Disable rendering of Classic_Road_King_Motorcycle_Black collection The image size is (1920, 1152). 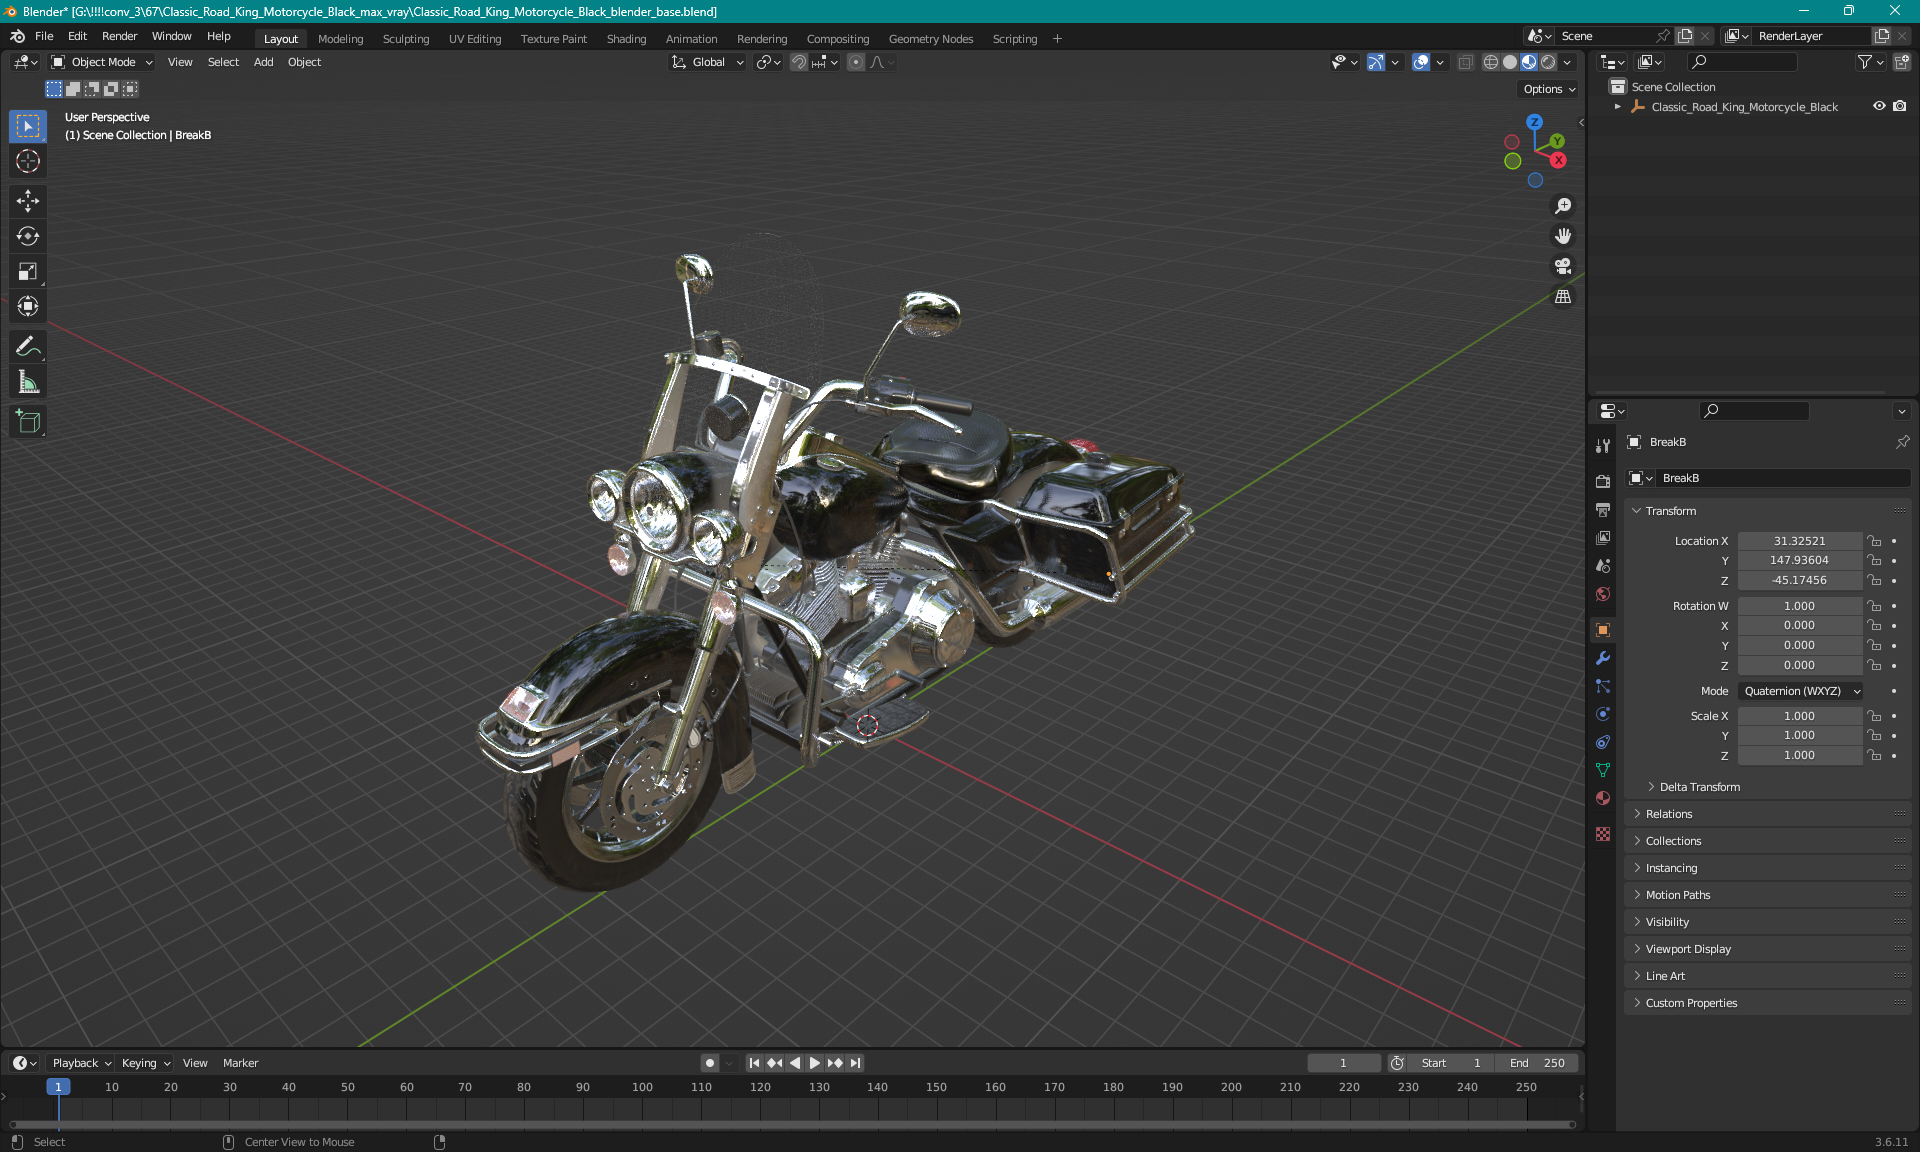pyautogui.click(x=1899, y=106)
